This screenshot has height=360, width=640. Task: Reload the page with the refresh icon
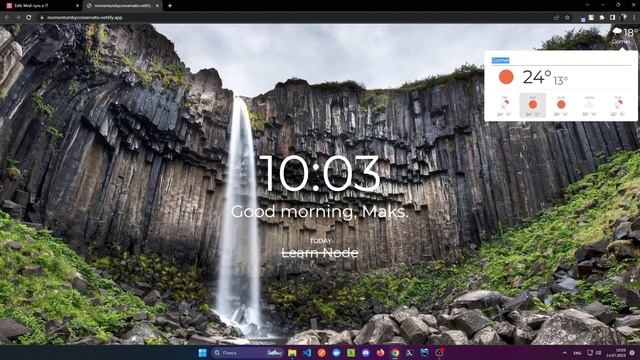click(29, 18)
